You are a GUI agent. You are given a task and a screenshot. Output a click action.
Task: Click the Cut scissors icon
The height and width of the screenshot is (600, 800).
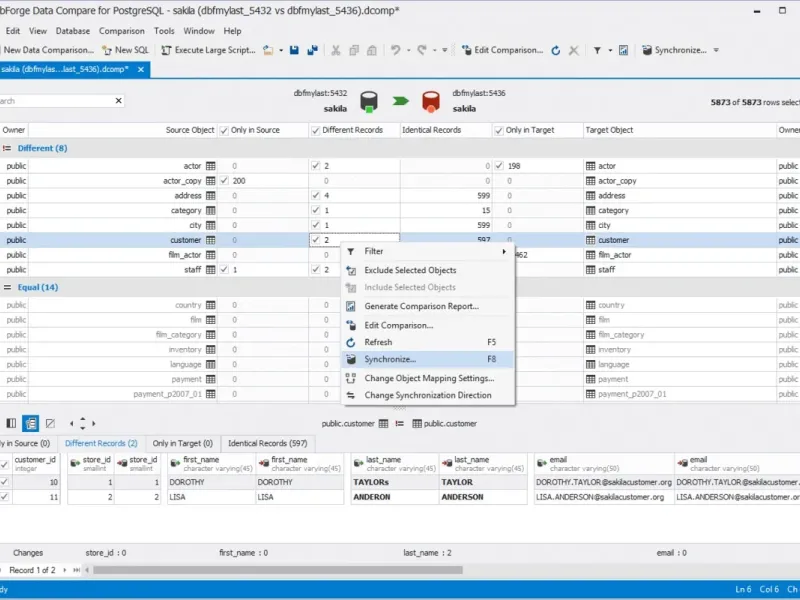click(x=335, y=50)
